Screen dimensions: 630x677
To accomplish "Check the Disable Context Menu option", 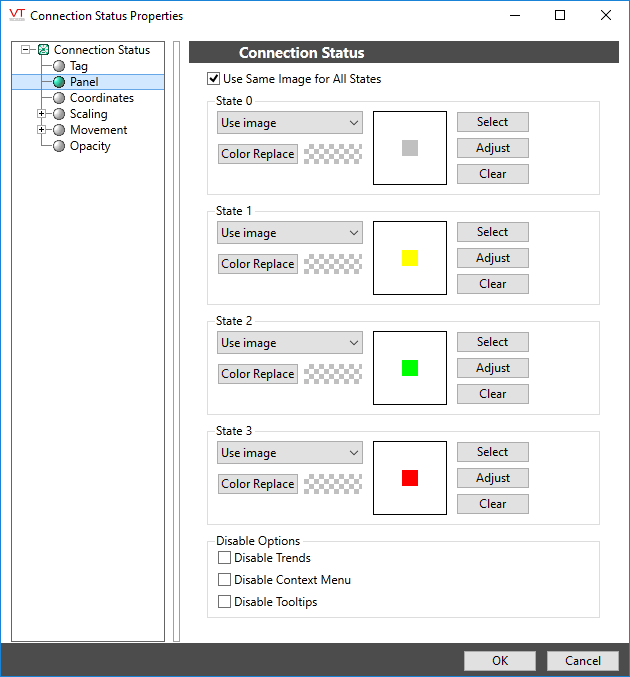I will (x=224, y=580).
